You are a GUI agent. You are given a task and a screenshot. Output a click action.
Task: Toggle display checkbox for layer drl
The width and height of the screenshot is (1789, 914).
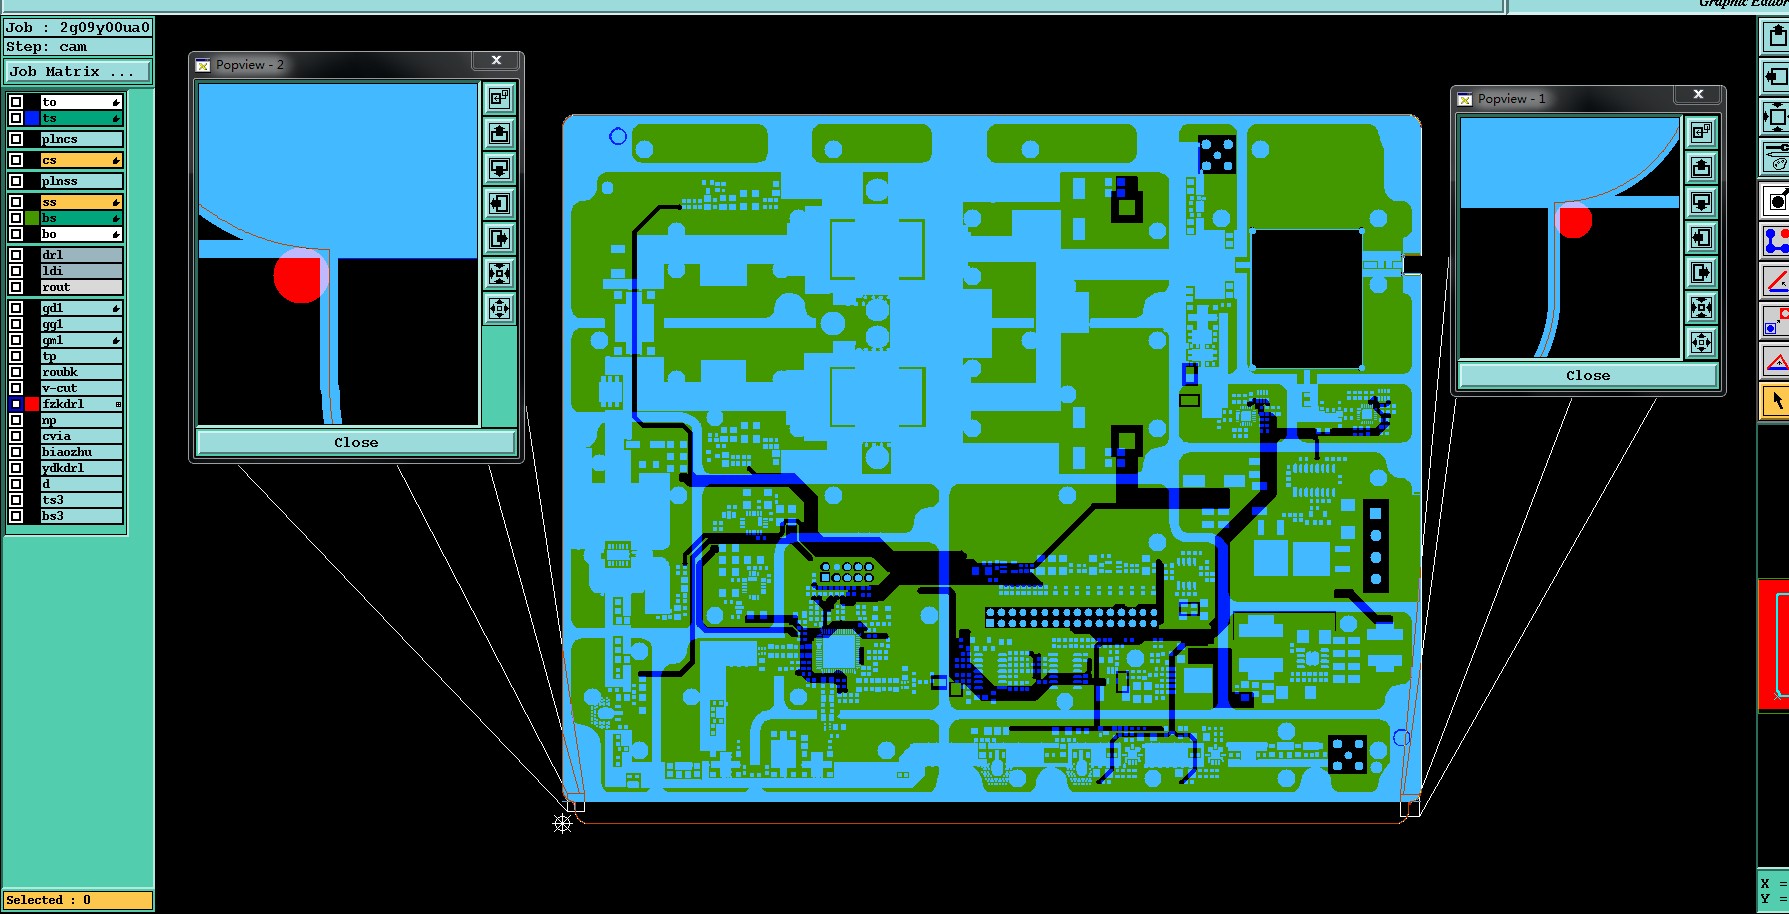click(x=16, y=255)
